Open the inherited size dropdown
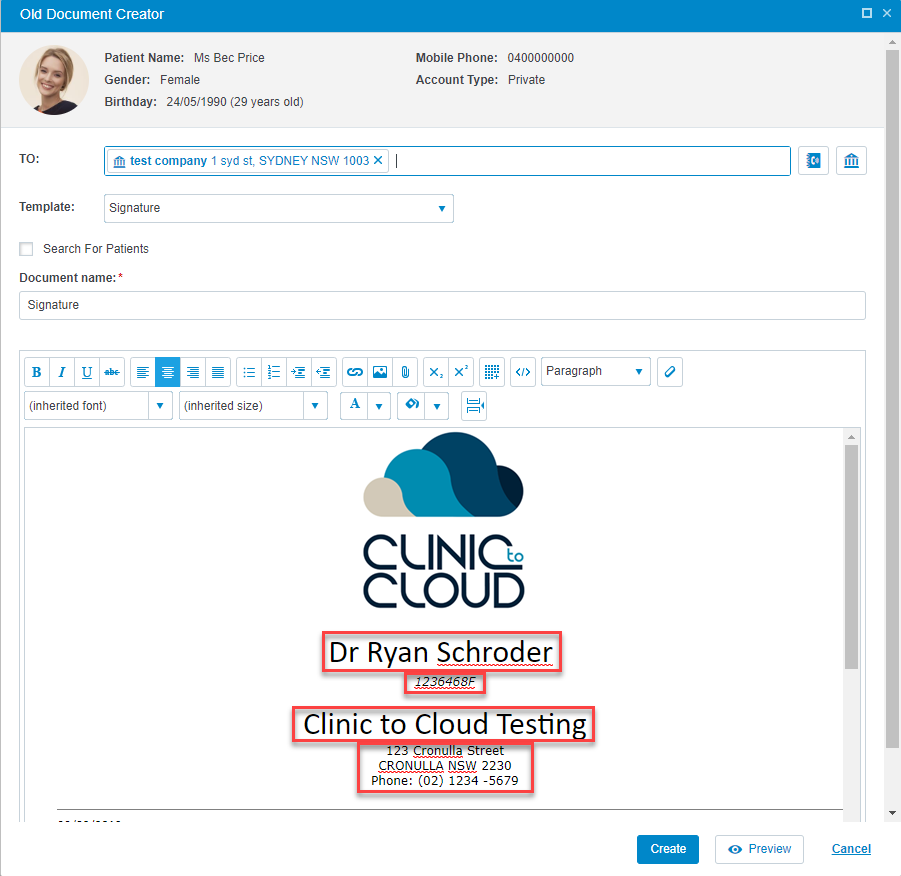Image resolution: width=901 pixels, height=876 pixels. click(253, 406)
